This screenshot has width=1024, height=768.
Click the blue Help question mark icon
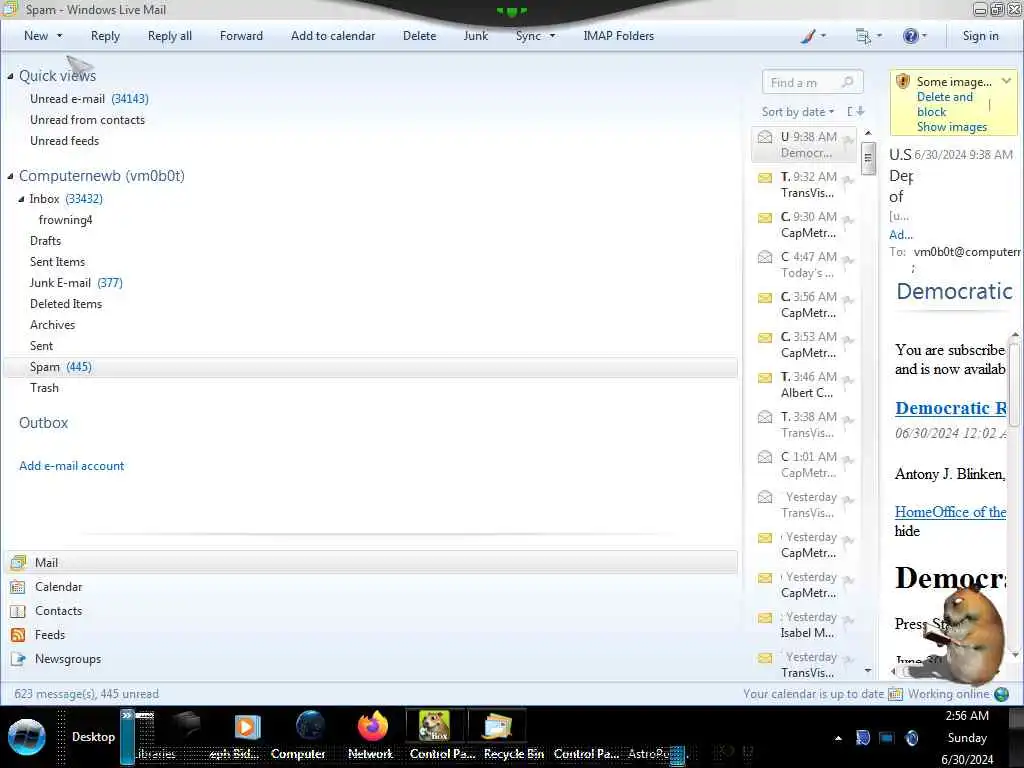910,36
